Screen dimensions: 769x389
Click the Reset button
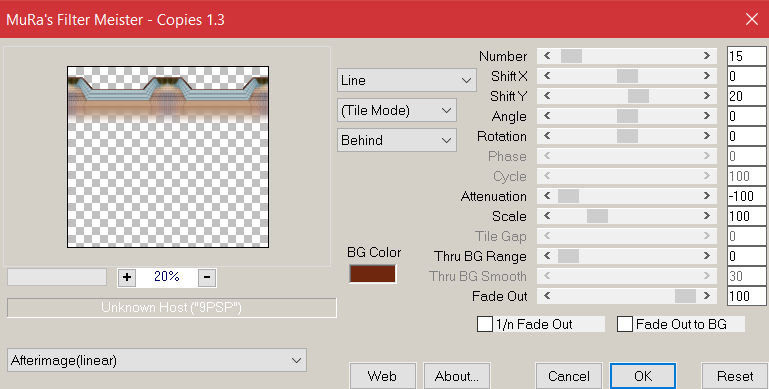coord(735,376)
